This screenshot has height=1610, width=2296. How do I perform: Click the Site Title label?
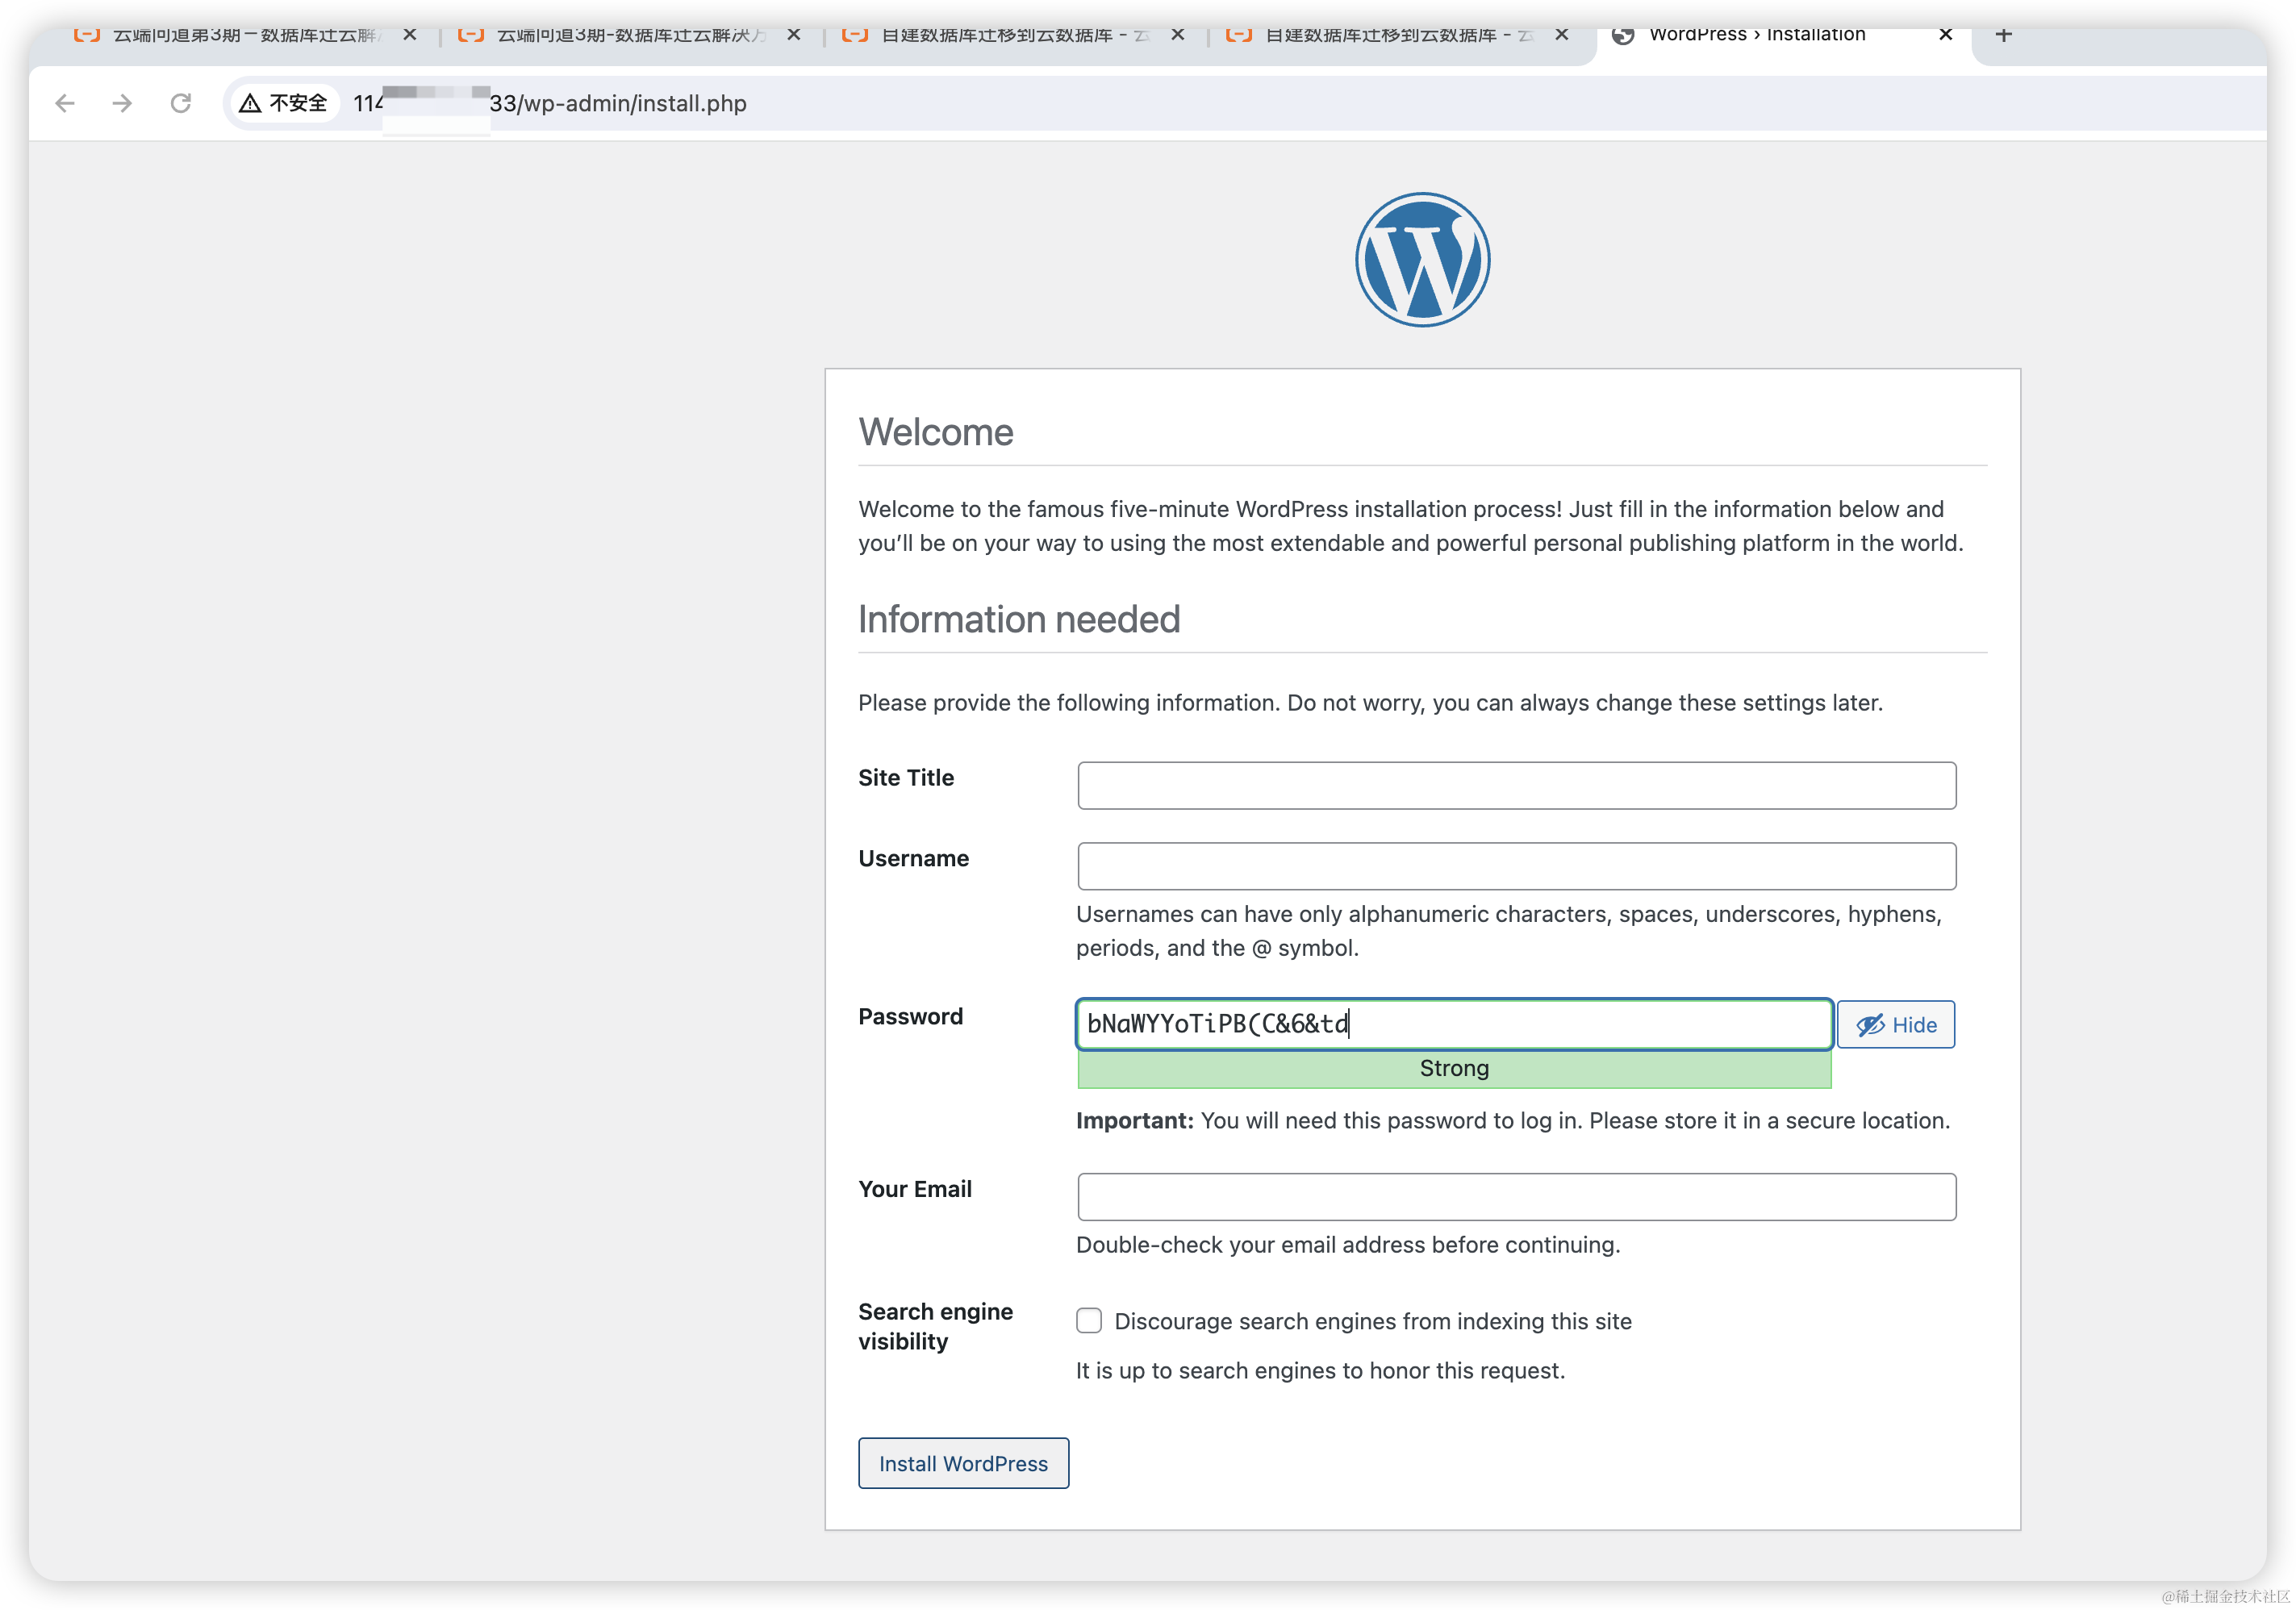[x=906, y=777]
